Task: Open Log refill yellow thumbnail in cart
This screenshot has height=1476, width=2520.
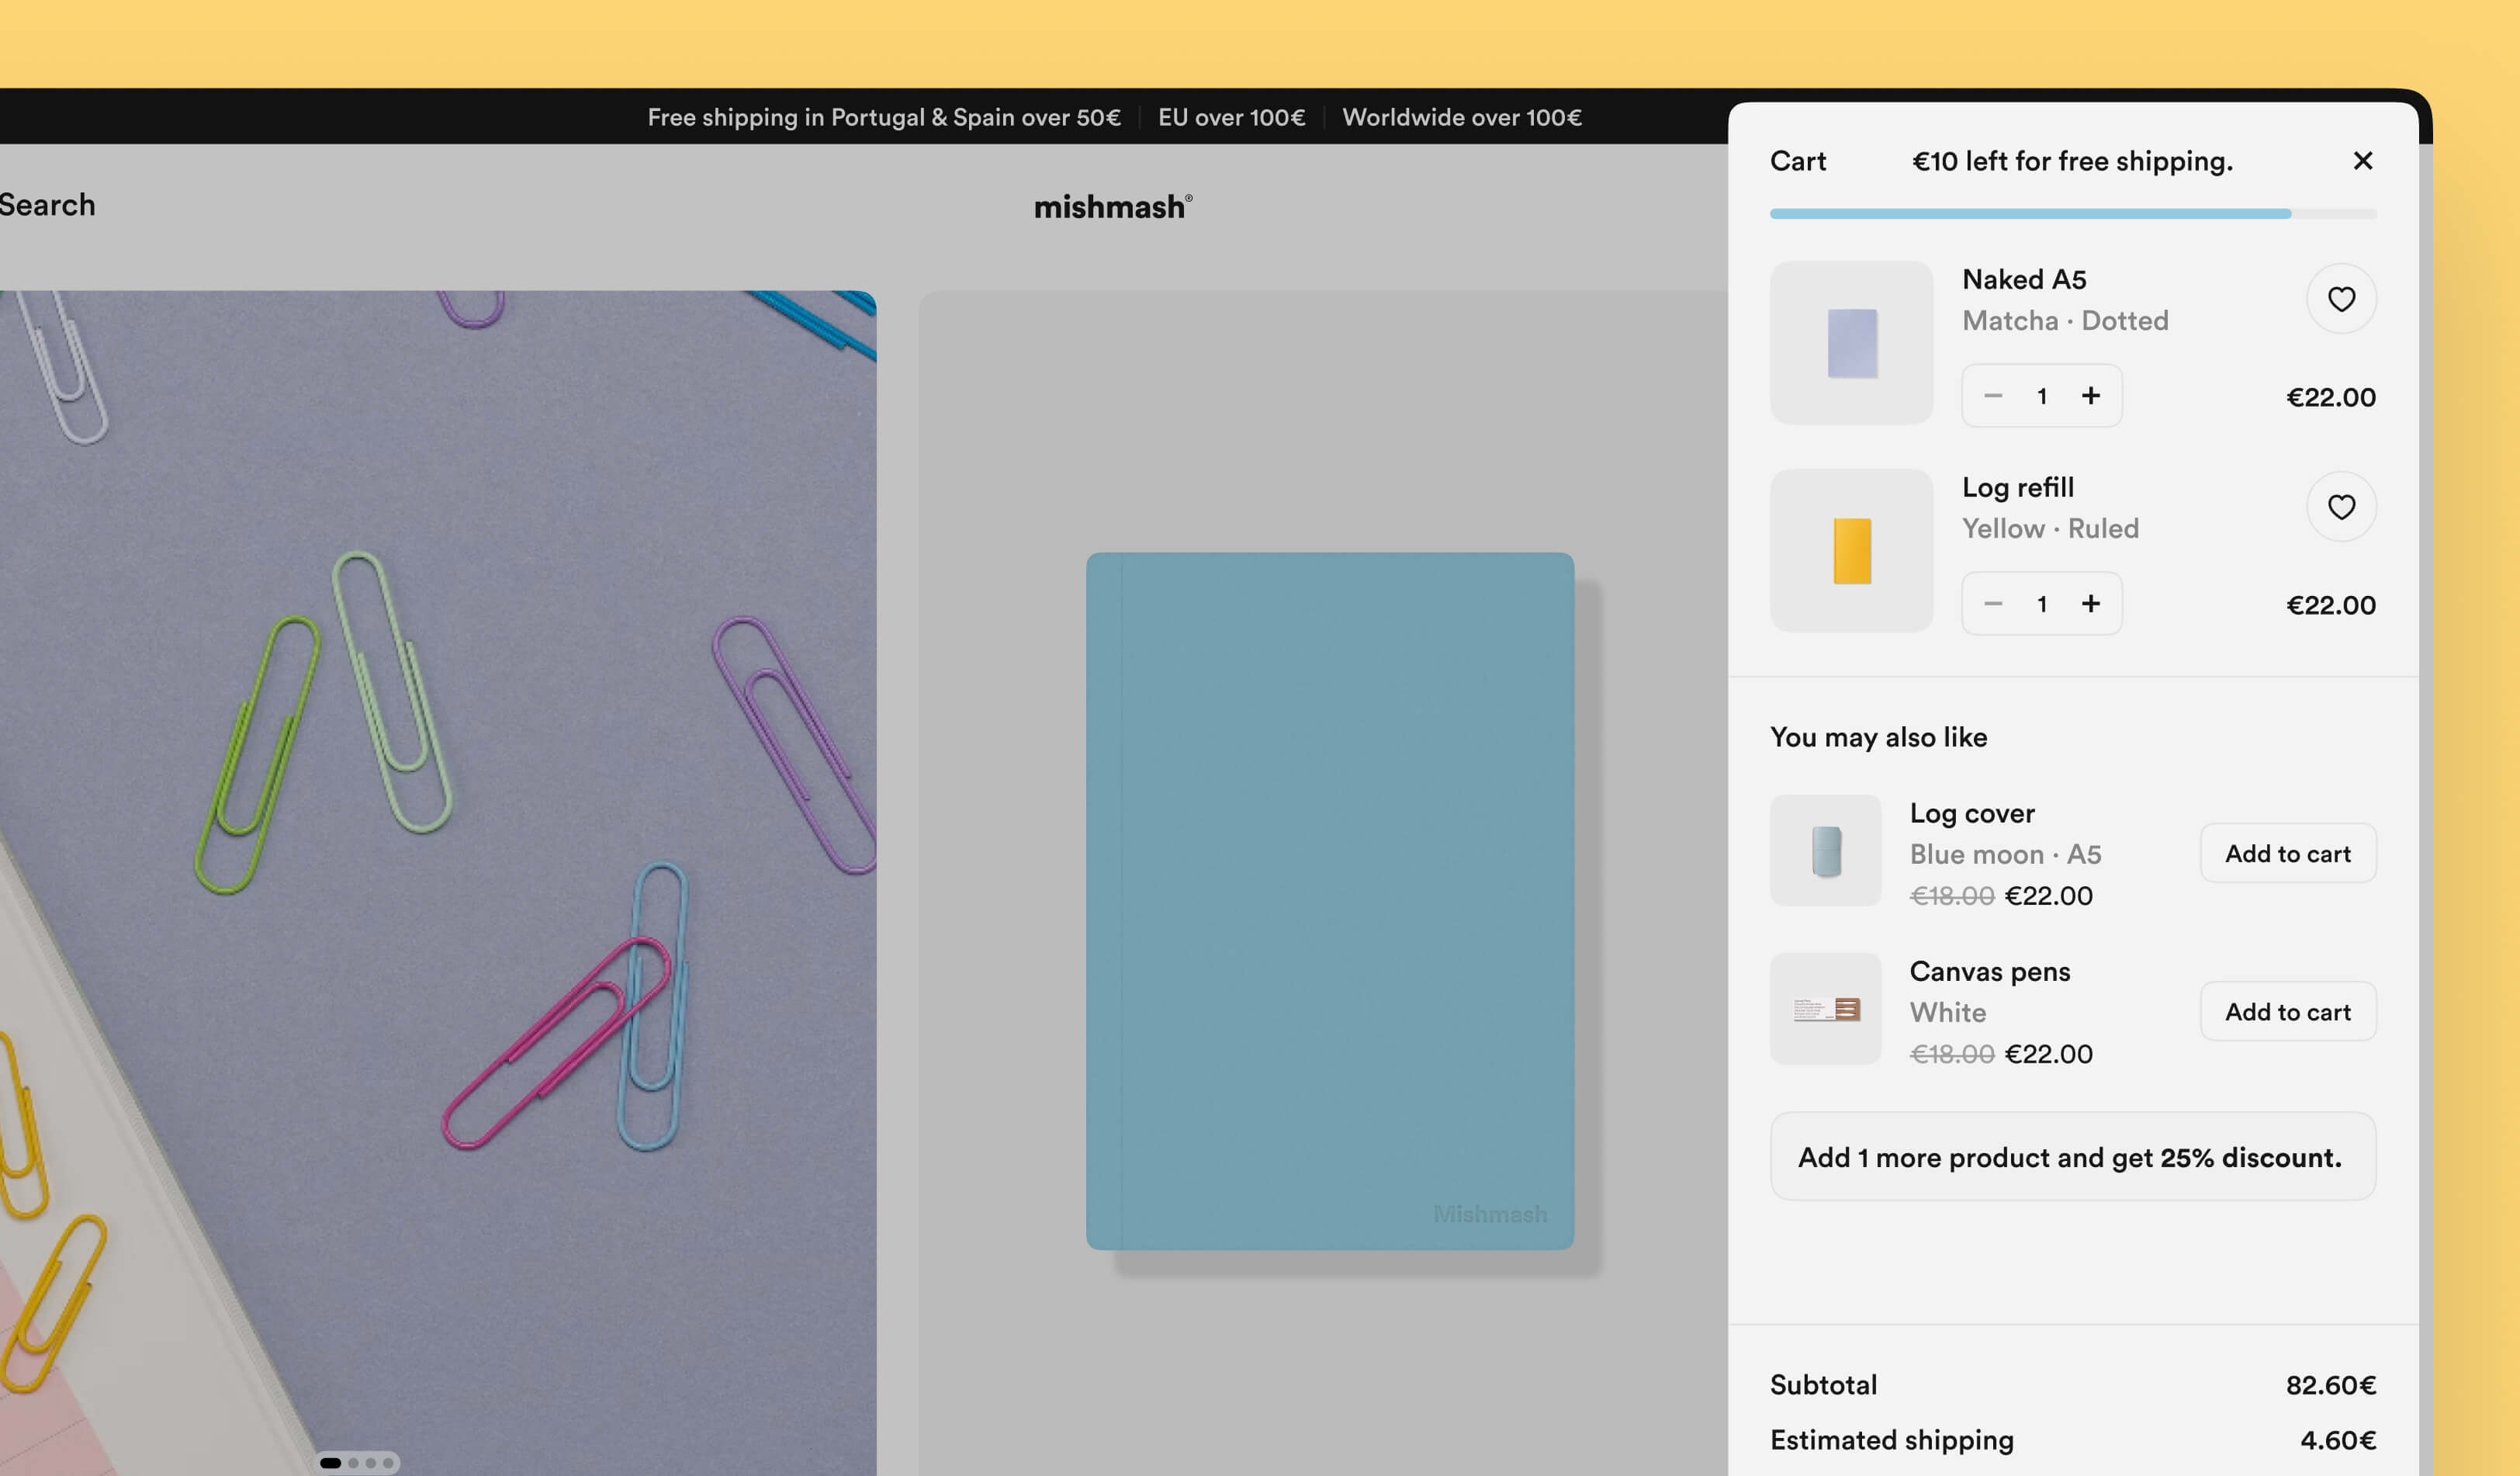Action: point(1851,551)
